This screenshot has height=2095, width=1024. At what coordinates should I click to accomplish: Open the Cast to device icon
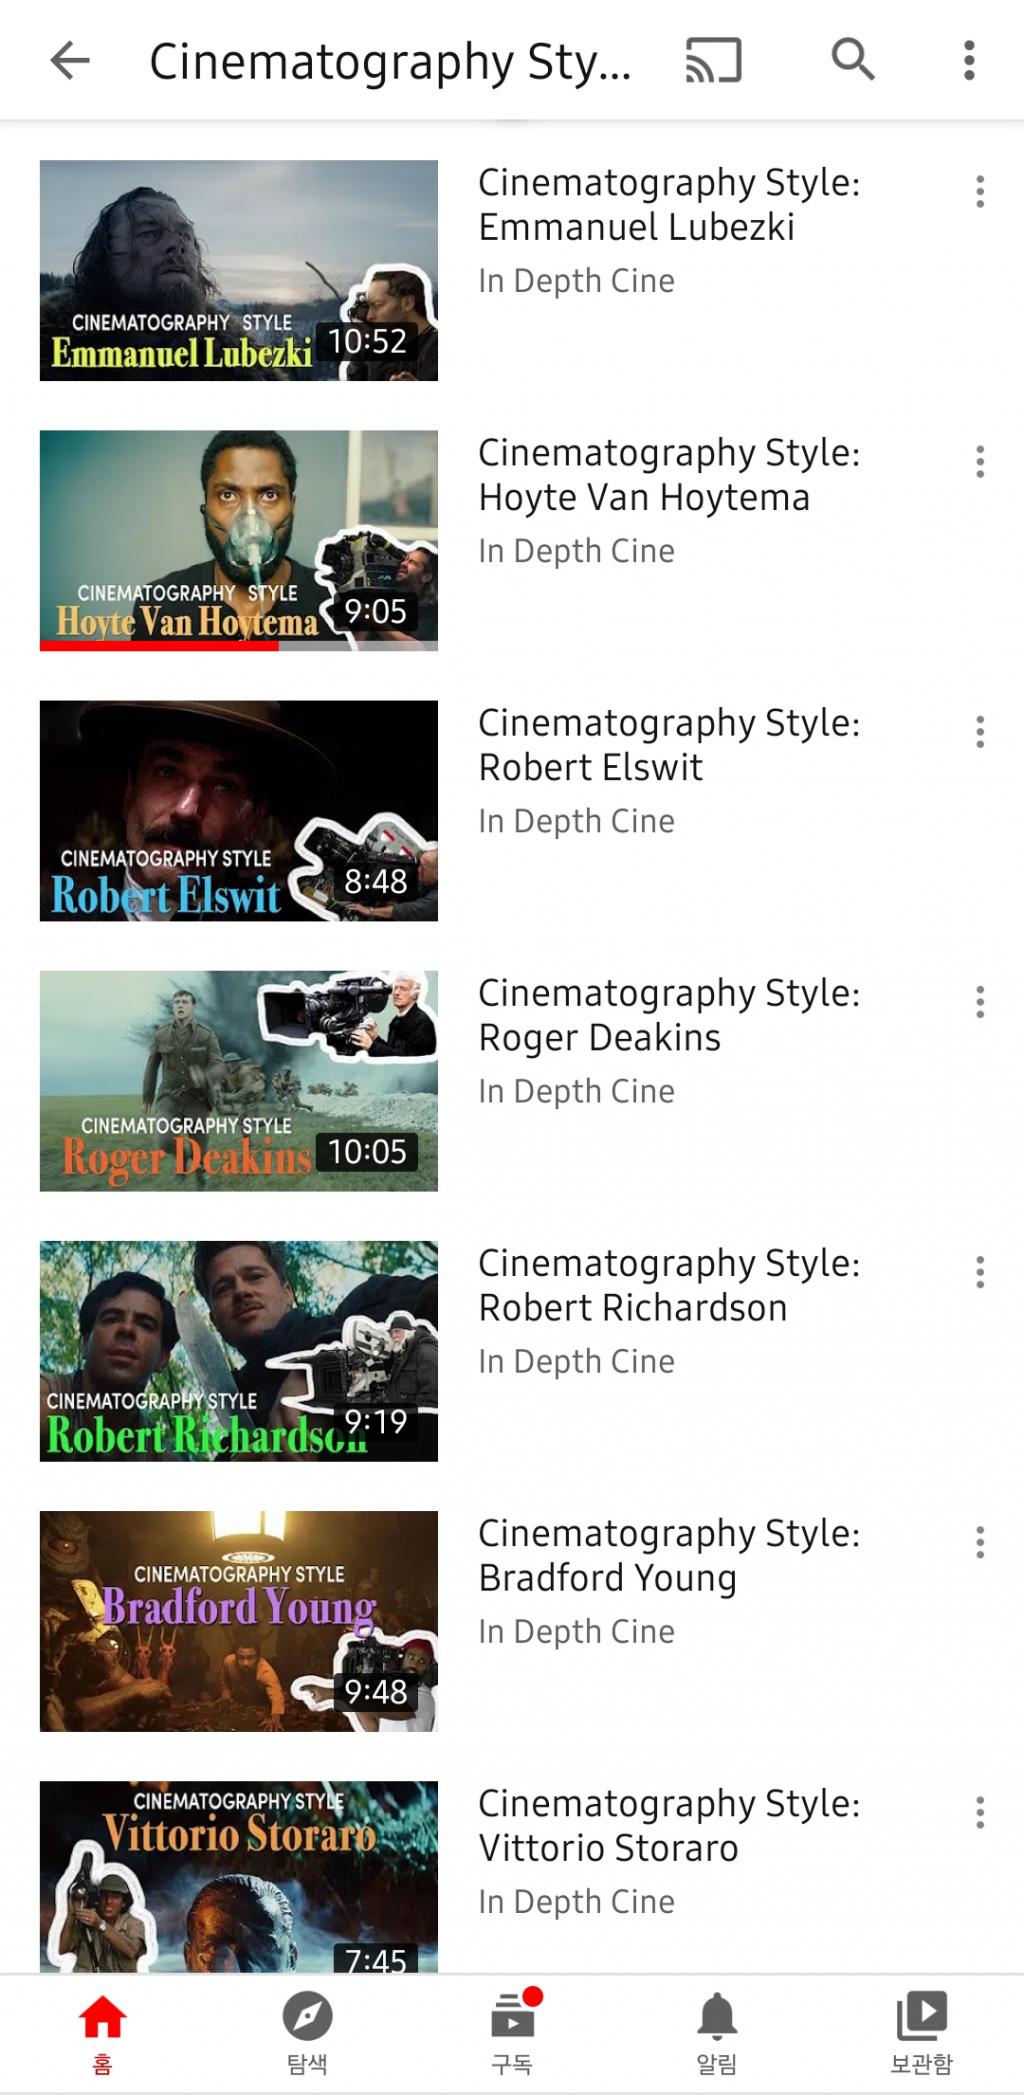[x=713, y=60]
